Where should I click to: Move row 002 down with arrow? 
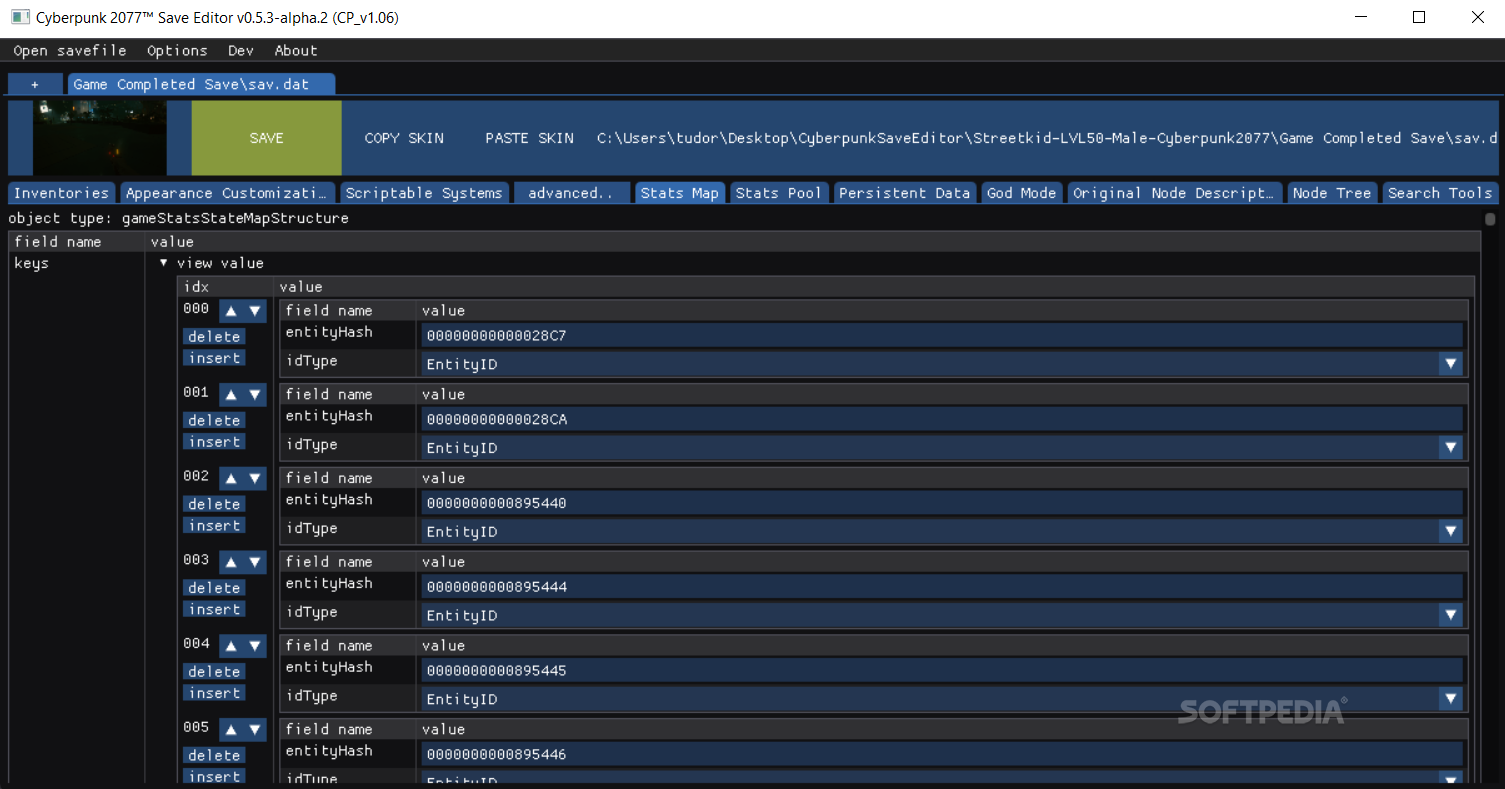255,479
